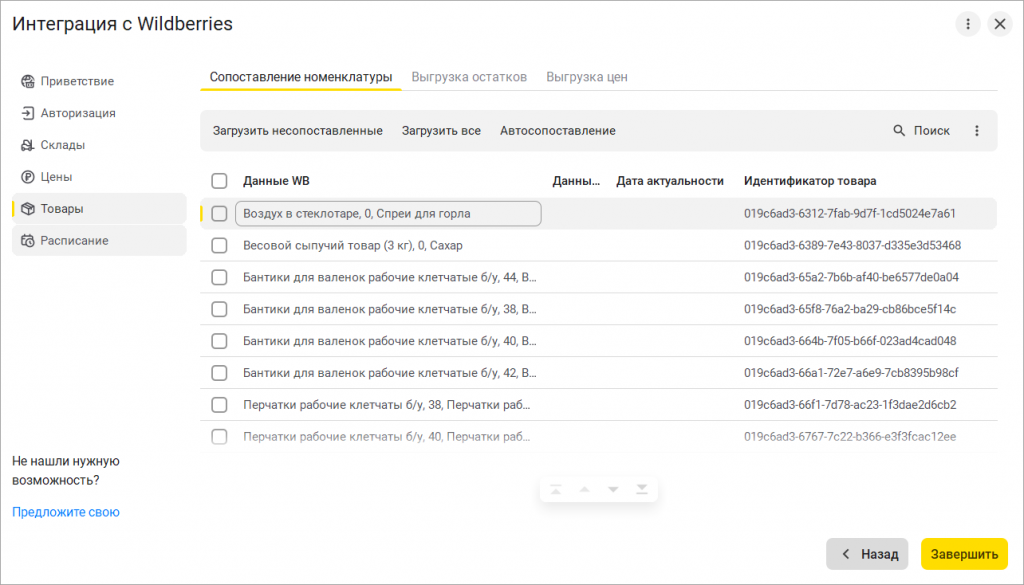Click the Назад button

pos(867,554)
